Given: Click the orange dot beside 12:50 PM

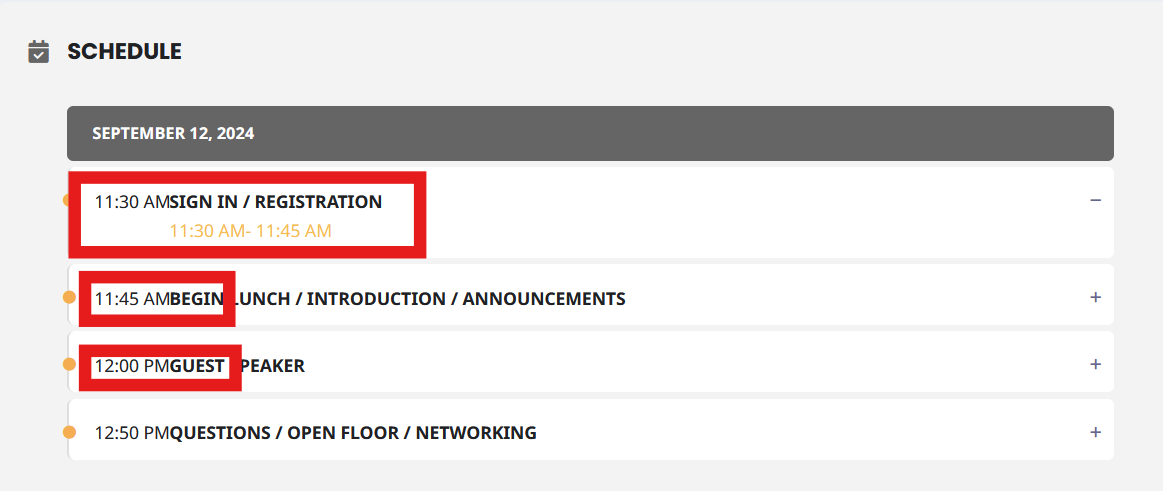Looking at the screenshot, I should tap(69, 432).
